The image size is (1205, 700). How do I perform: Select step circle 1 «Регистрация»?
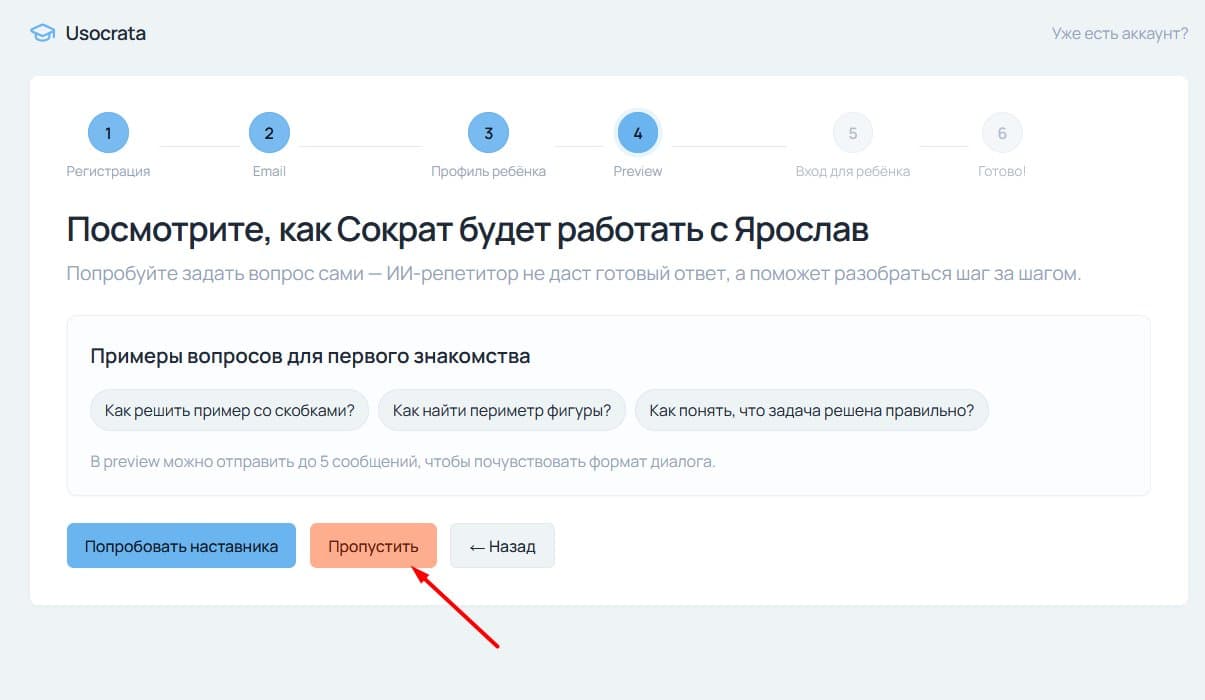(108, 132)
